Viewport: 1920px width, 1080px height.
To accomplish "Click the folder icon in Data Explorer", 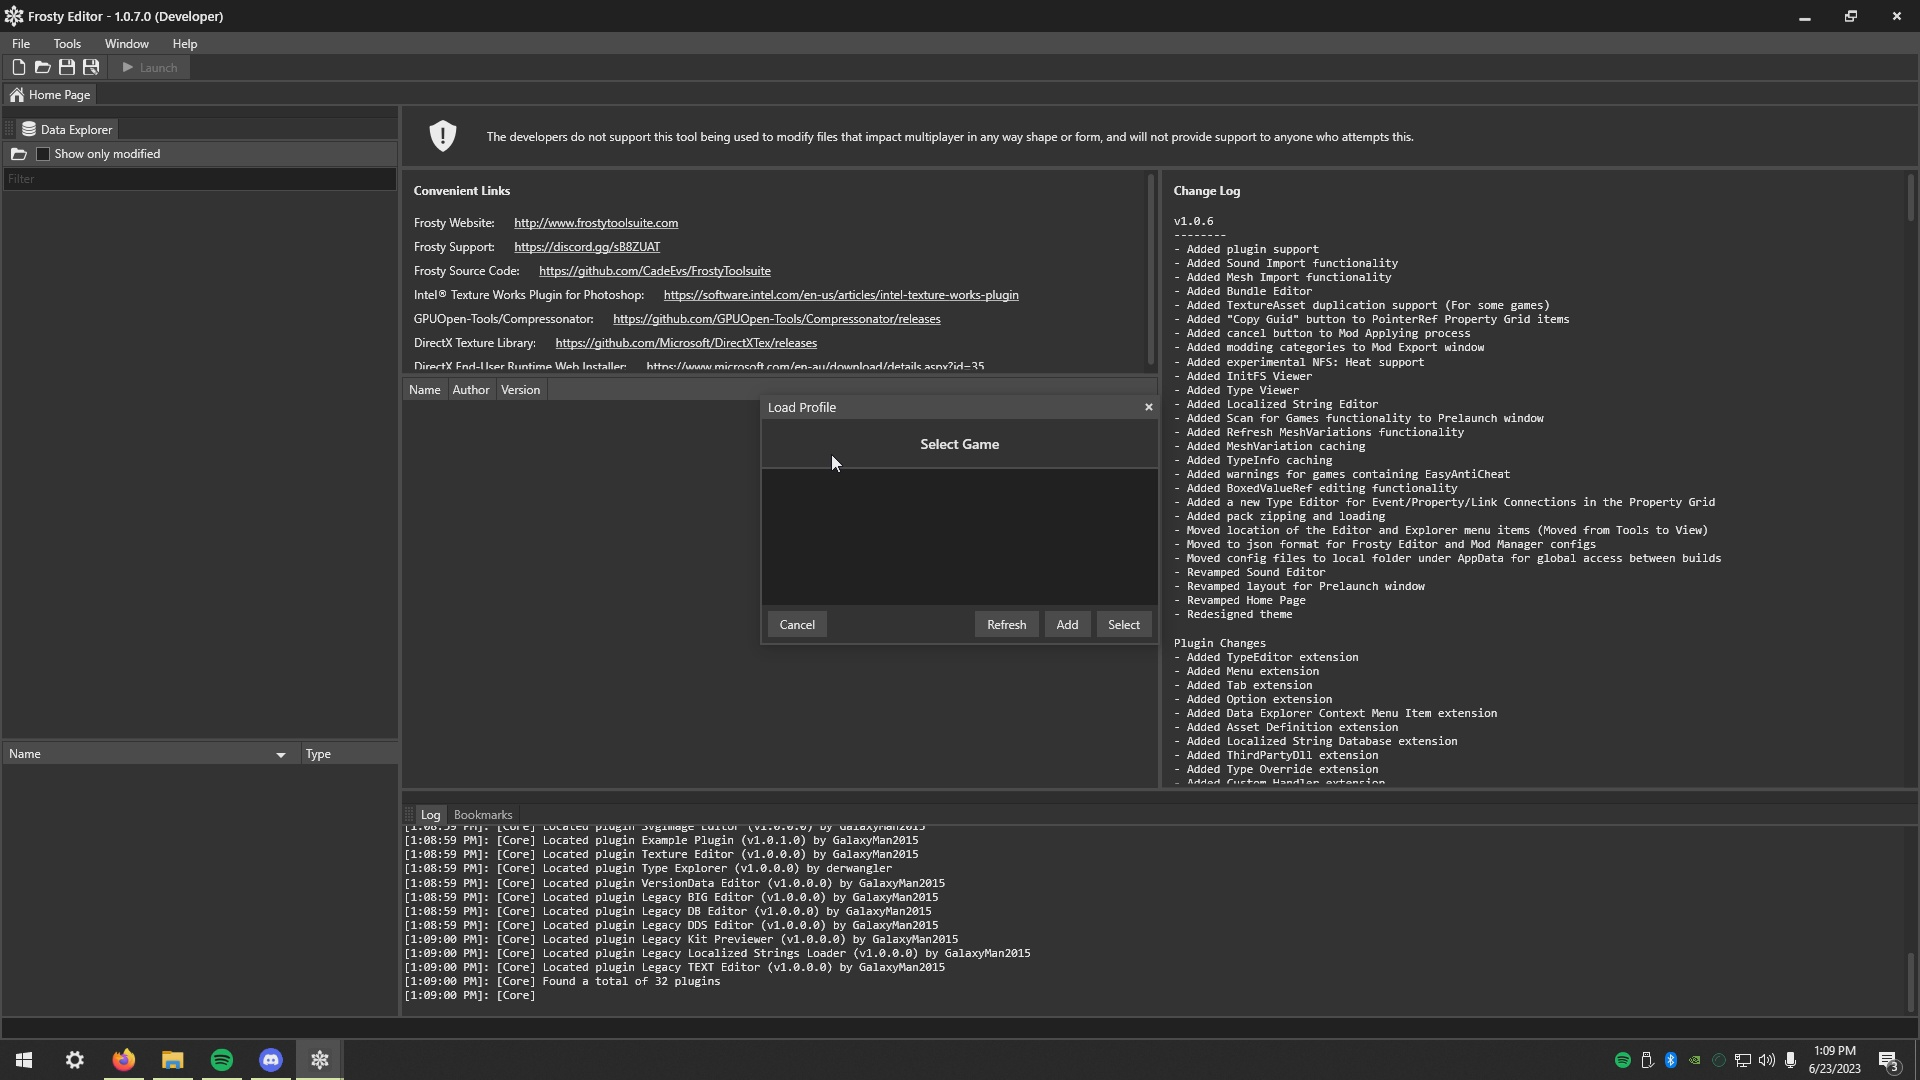I will [19, 154].
